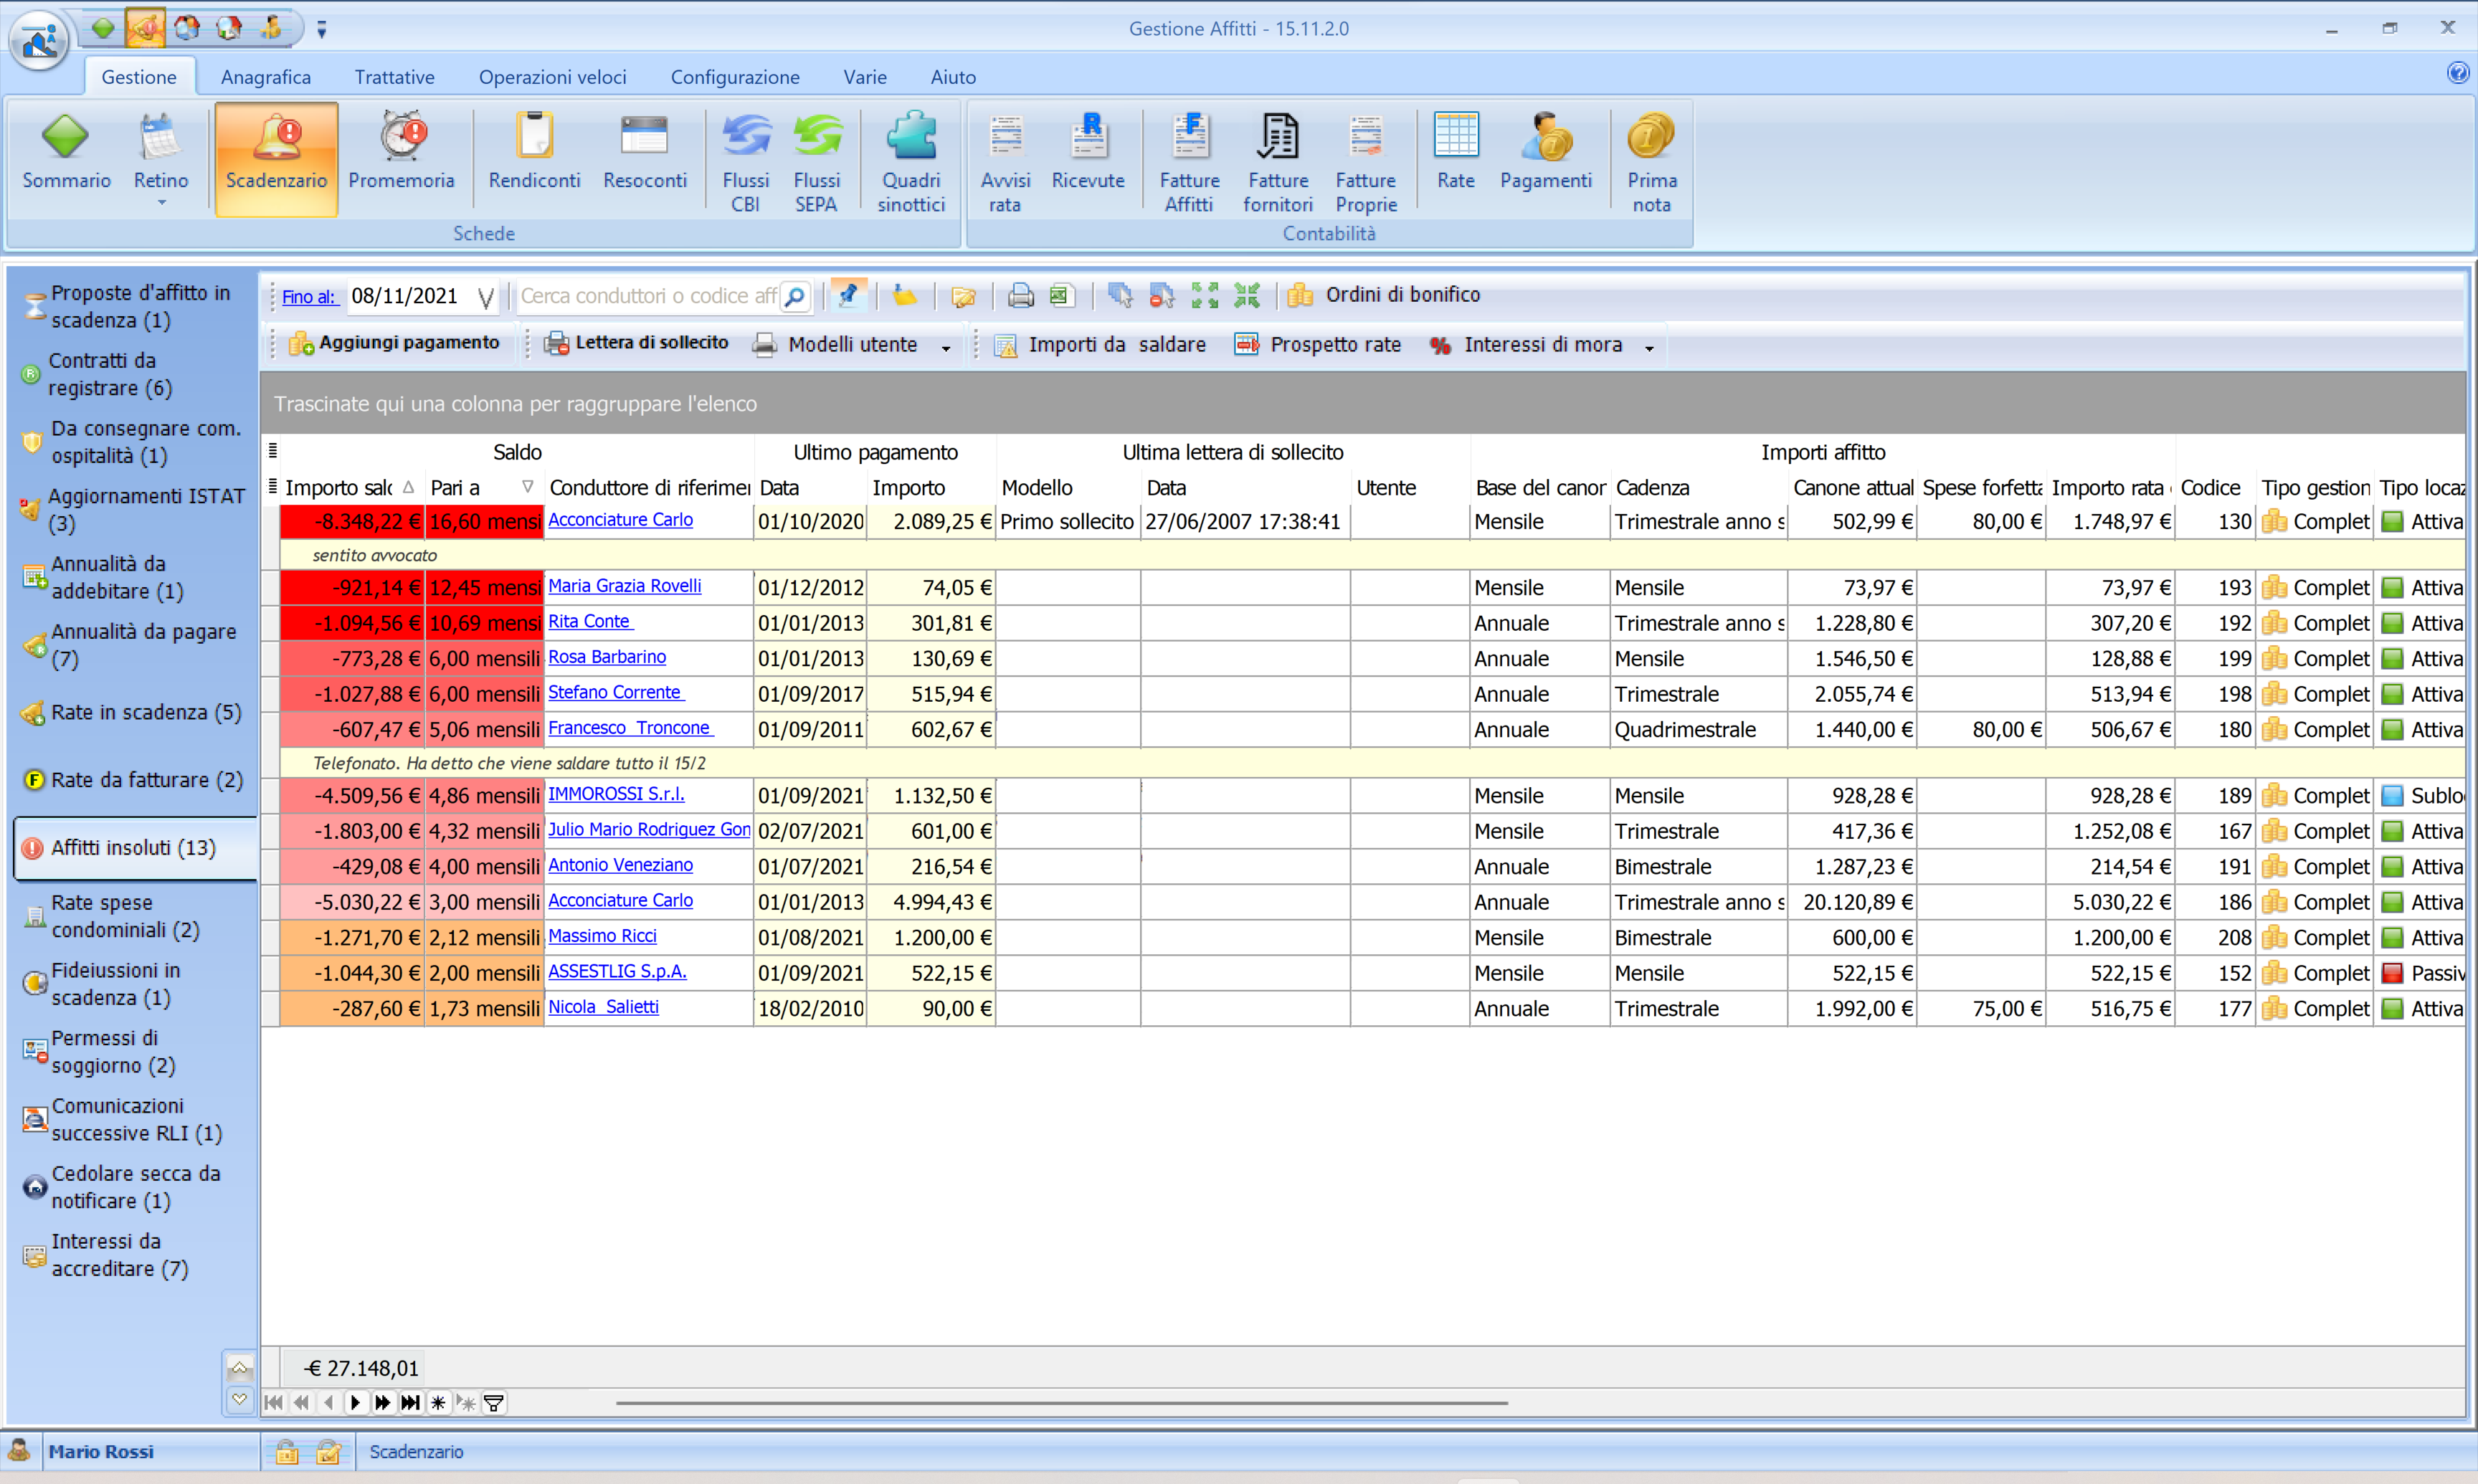Click the deselect cursor icon with red mark
The image size is (2478, 1484).
(1162, 296)
